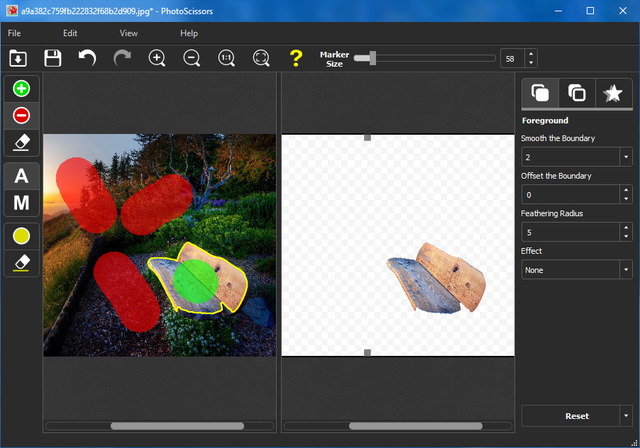Open the File menu

[15, 33]
